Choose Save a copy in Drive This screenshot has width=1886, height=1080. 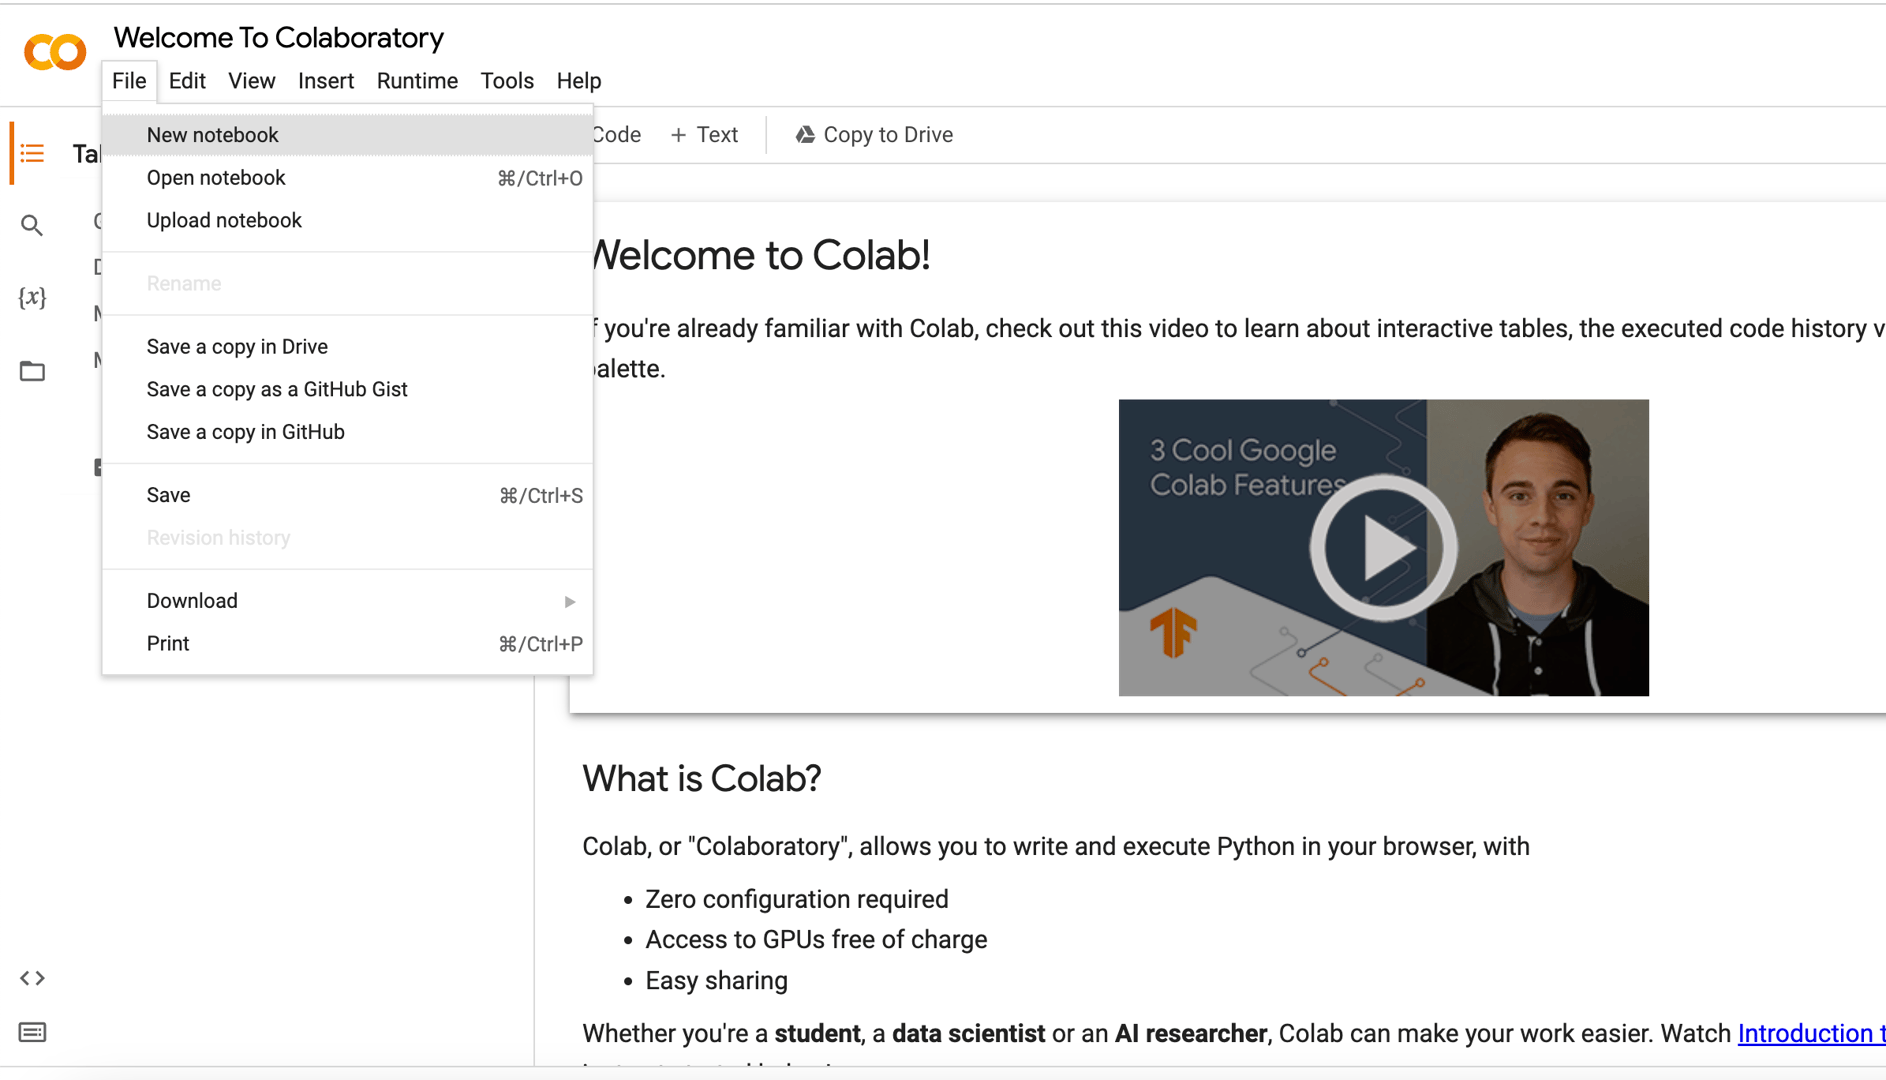237,347
